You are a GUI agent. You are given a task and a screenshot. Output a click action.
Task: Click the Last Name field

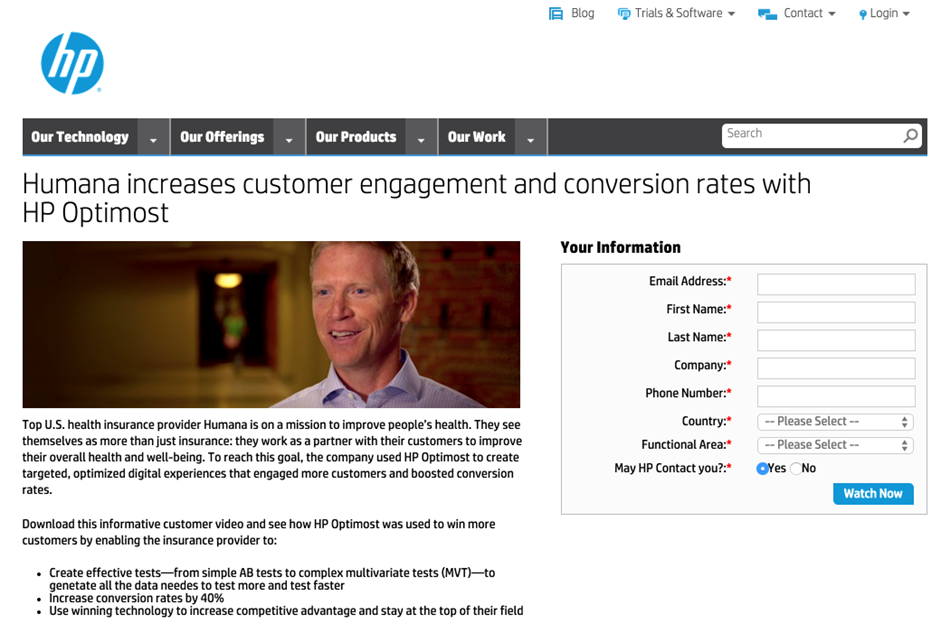click(836, 340)
